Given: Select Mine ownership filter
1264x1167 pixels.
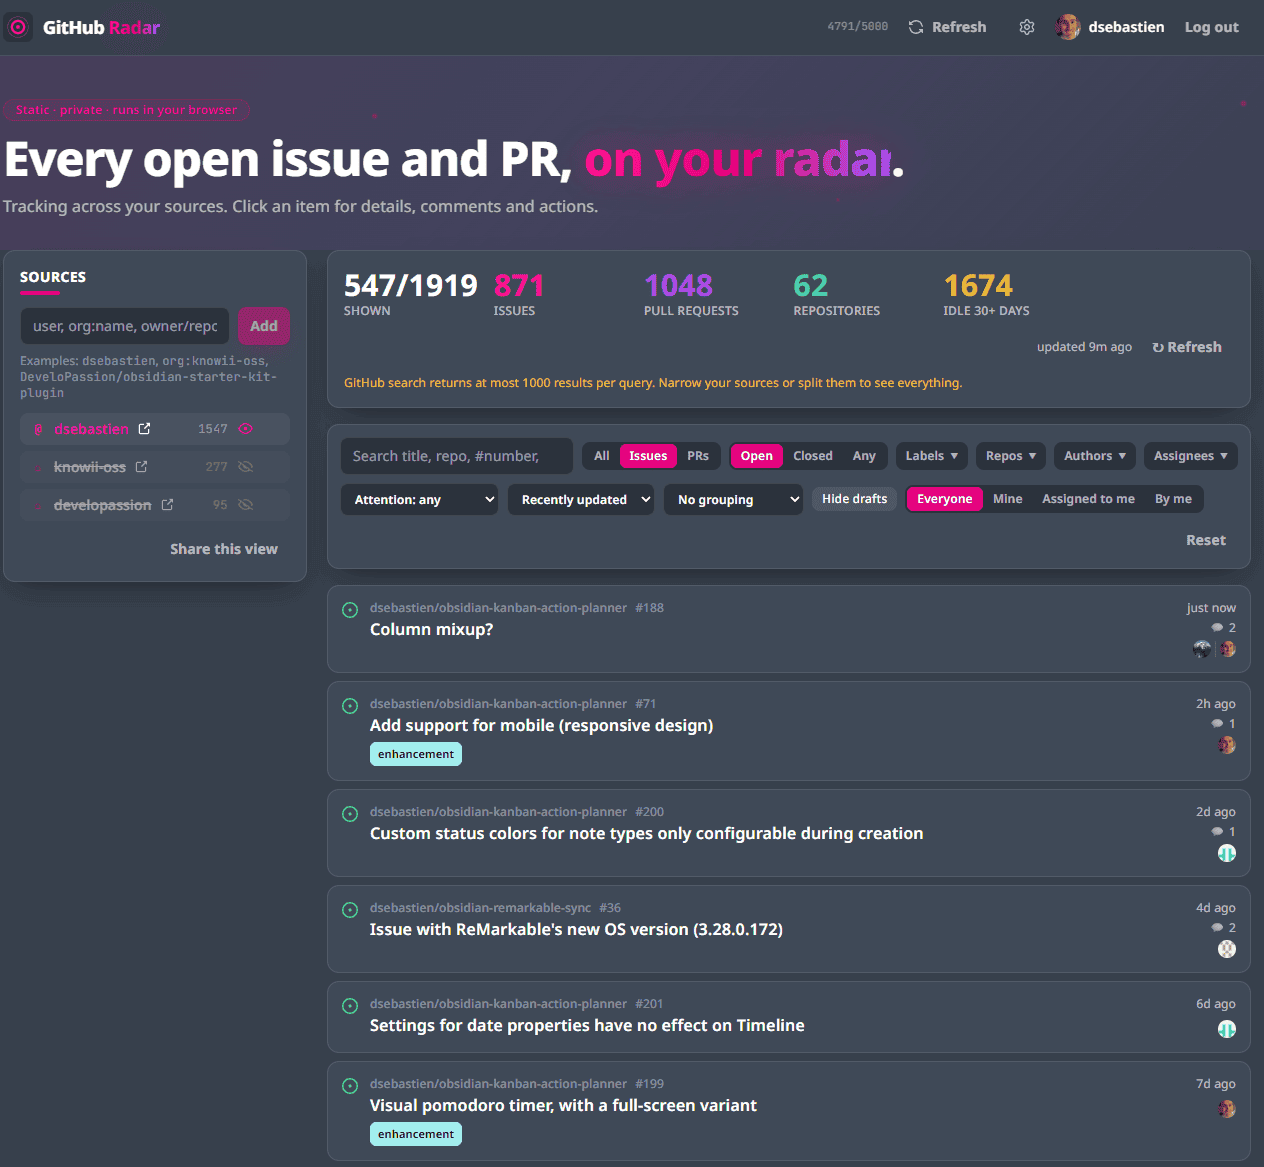Looking at the screenshot, I should click(x=1007, y=499).
